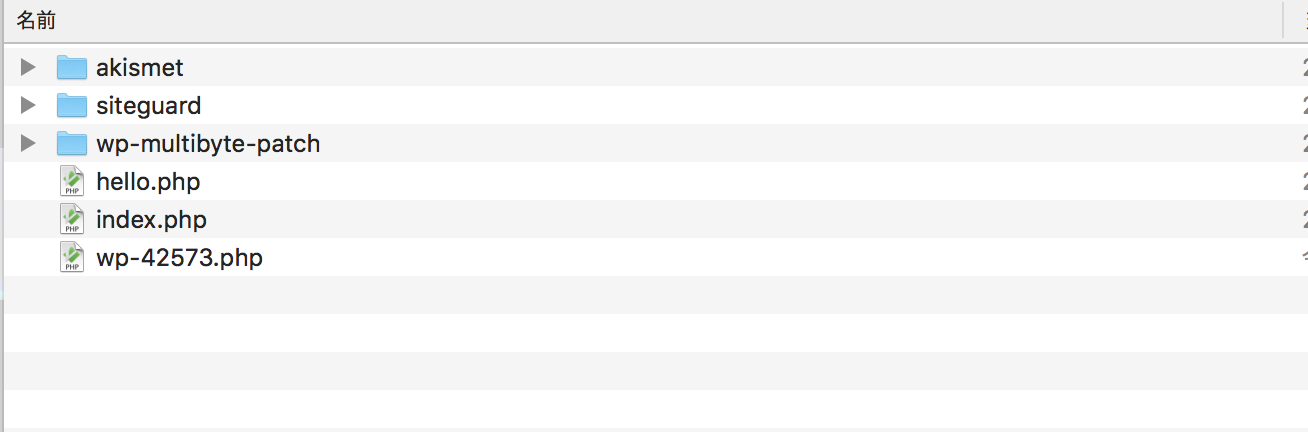Click the divider after the 名前 column
Screen dimensions: 1308x432
pos(1283,20)
